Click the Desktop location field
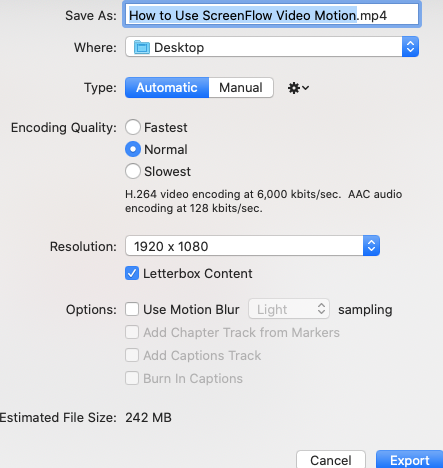 [272, 47]
